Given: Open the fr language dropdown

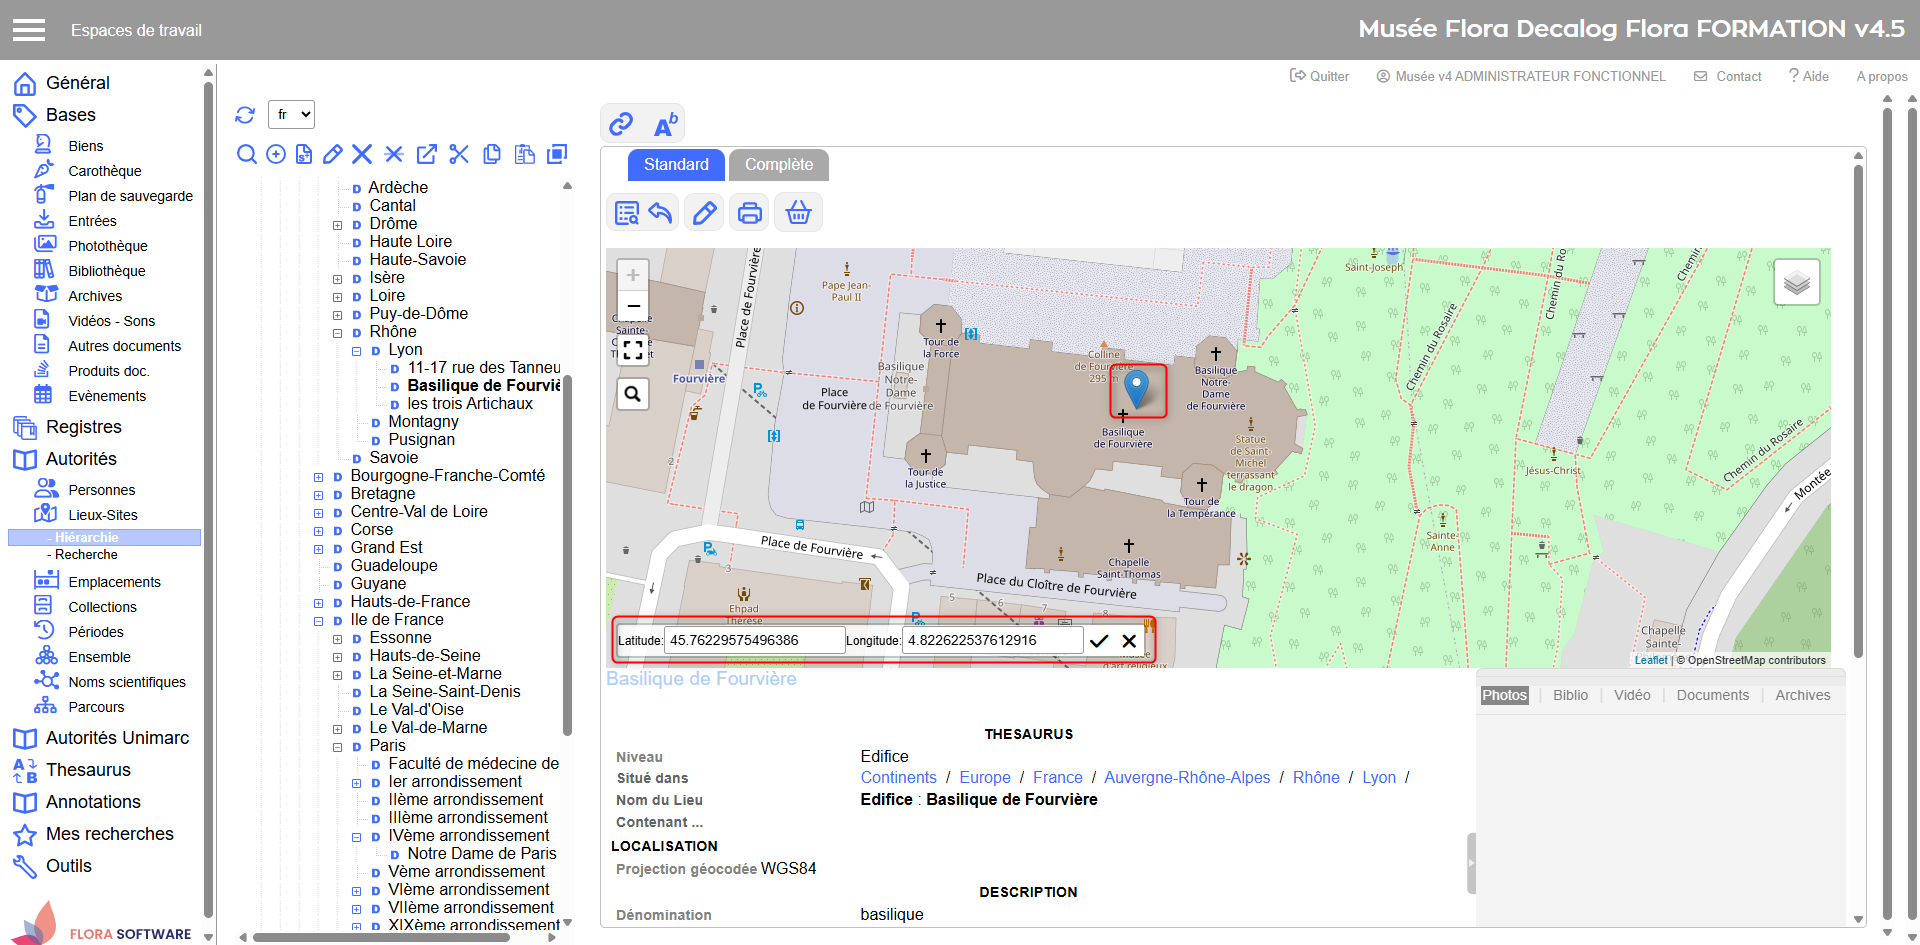Looking at the screenshot, I should [291, 115].
